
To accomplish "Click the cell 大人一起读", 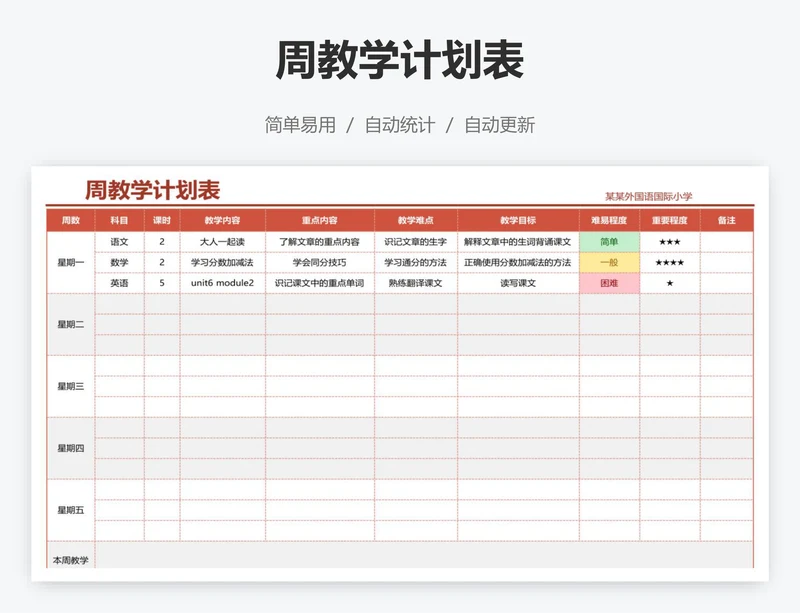I will [222, 242].
